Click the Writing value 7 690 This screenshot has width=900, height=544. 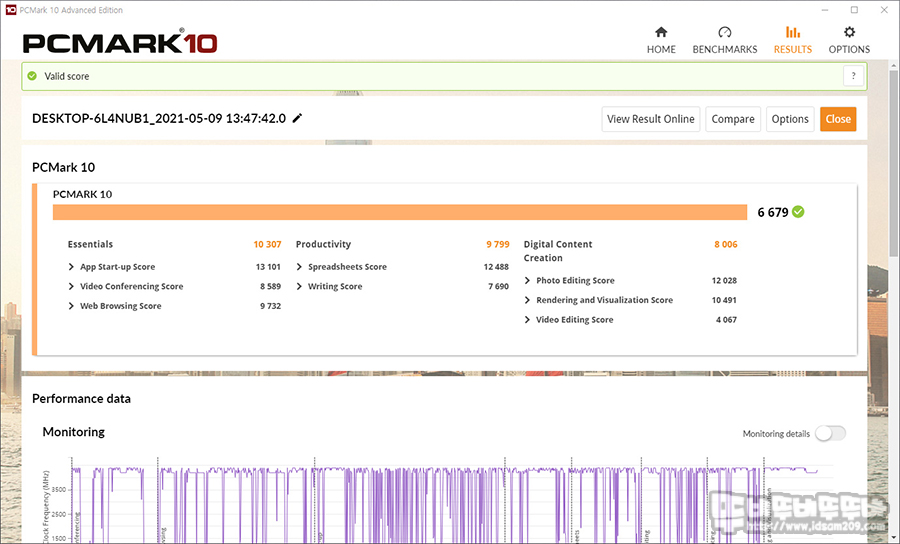[x=498, y=286]
